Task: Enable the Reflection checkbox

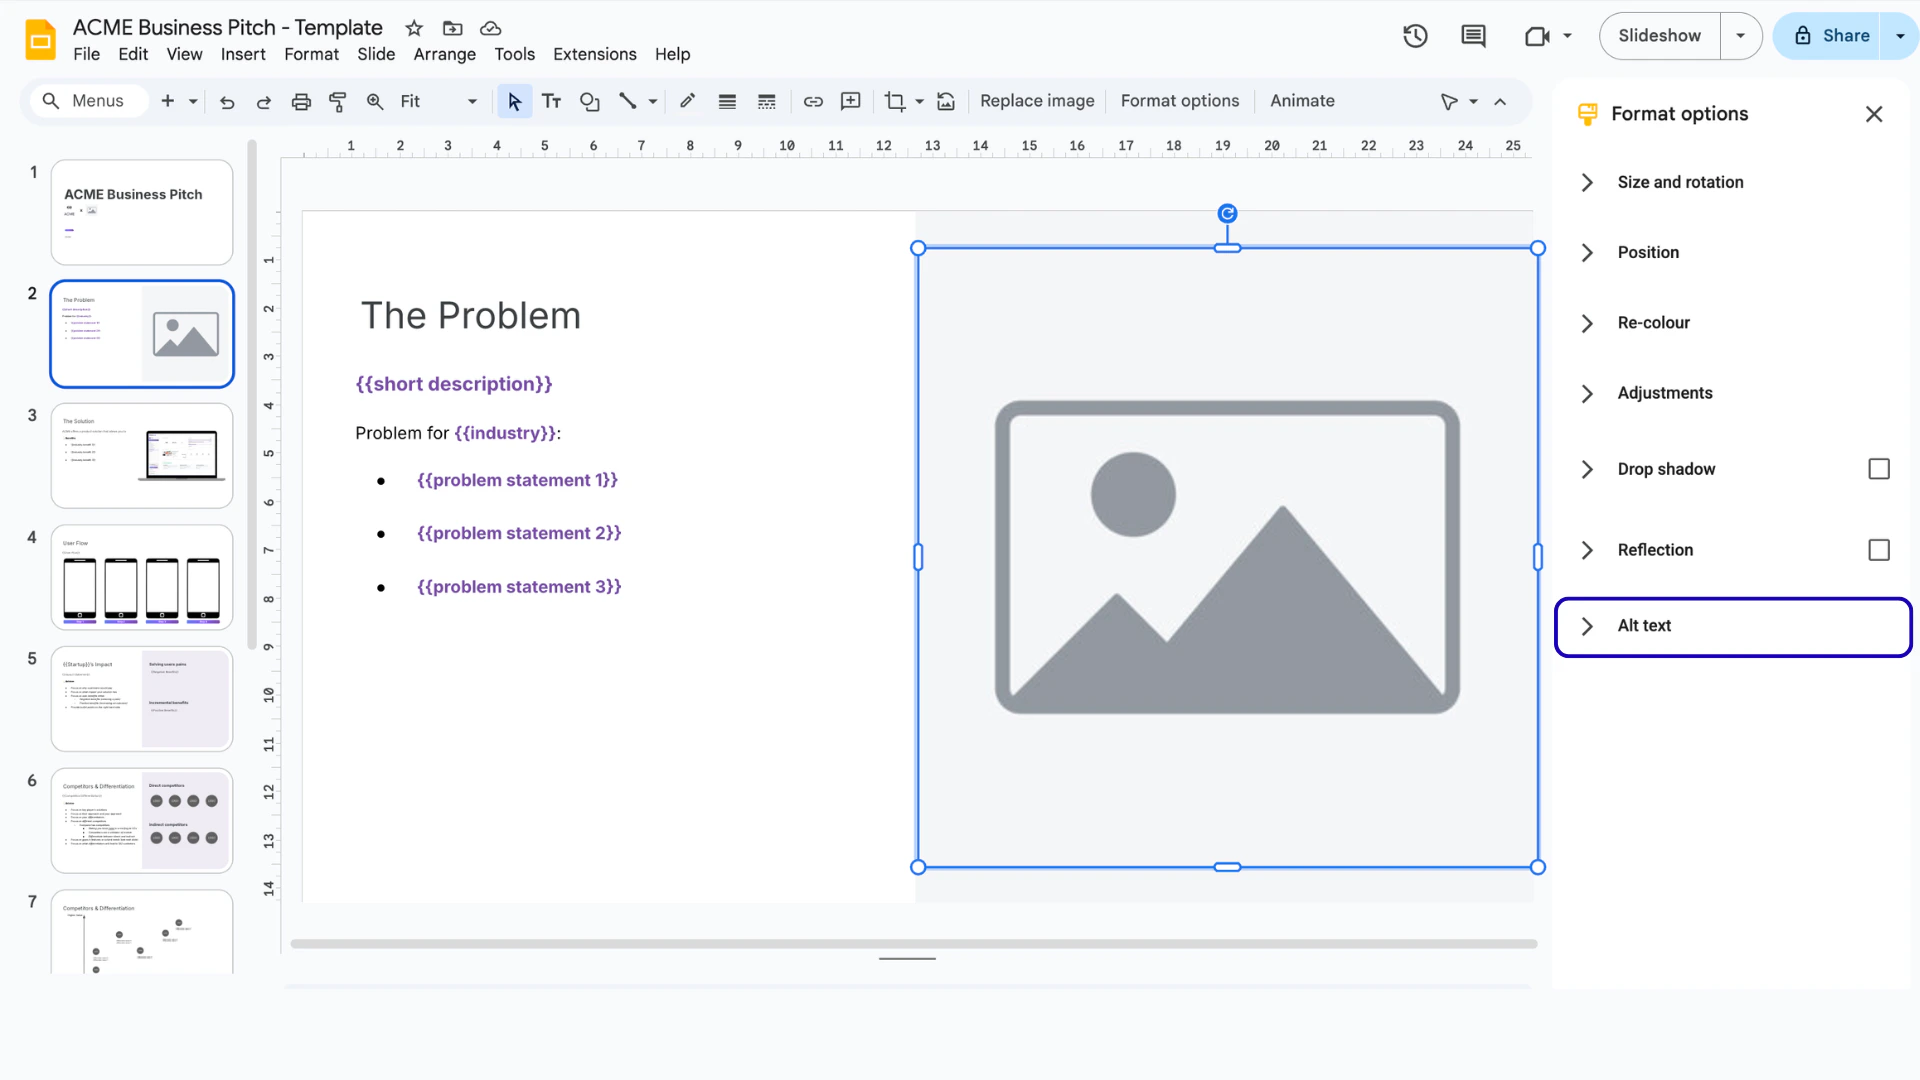Action: pos(1878,550)
